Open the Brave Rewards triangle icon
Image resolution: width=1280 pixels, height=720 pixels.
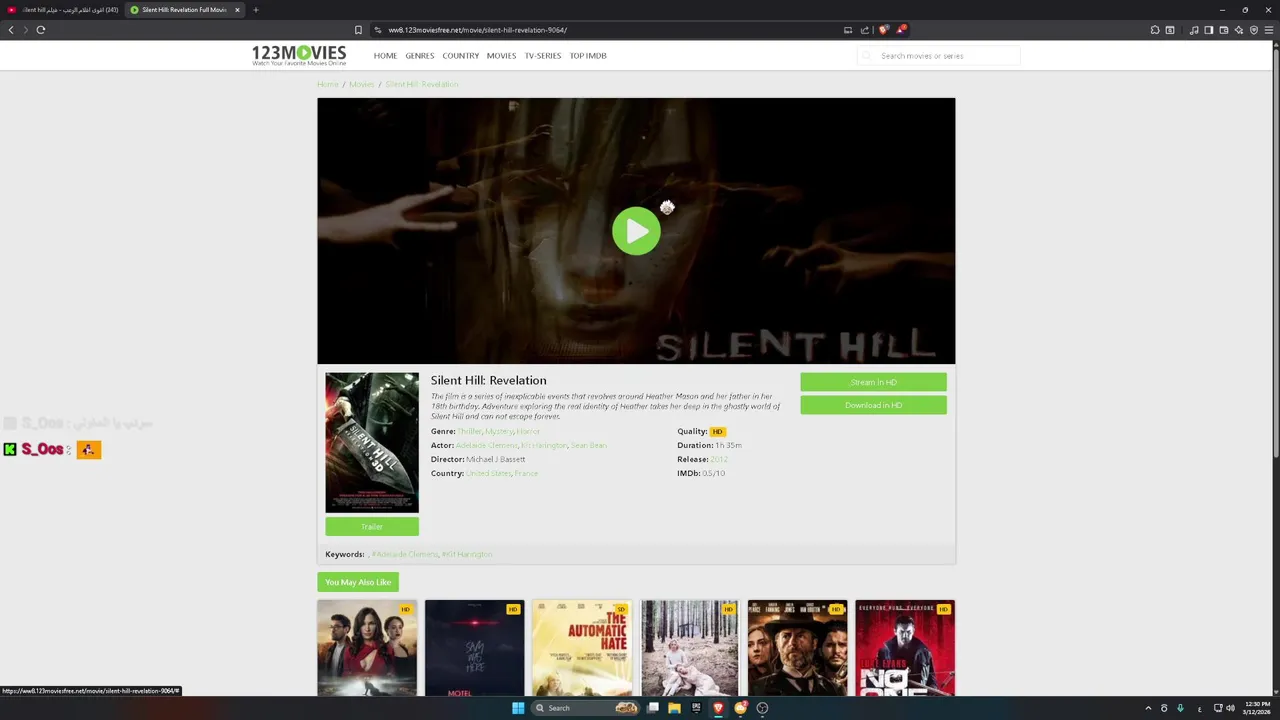coord(901,30)
